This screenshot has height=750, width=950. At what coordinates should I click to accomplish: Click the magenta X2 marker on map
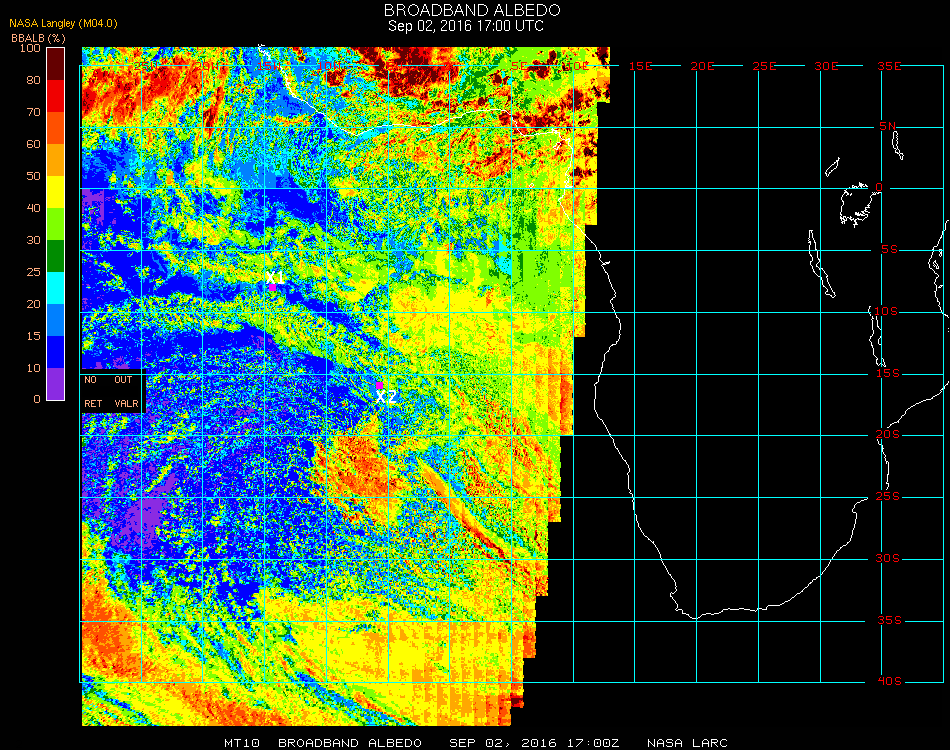click(x=379, y=385)
